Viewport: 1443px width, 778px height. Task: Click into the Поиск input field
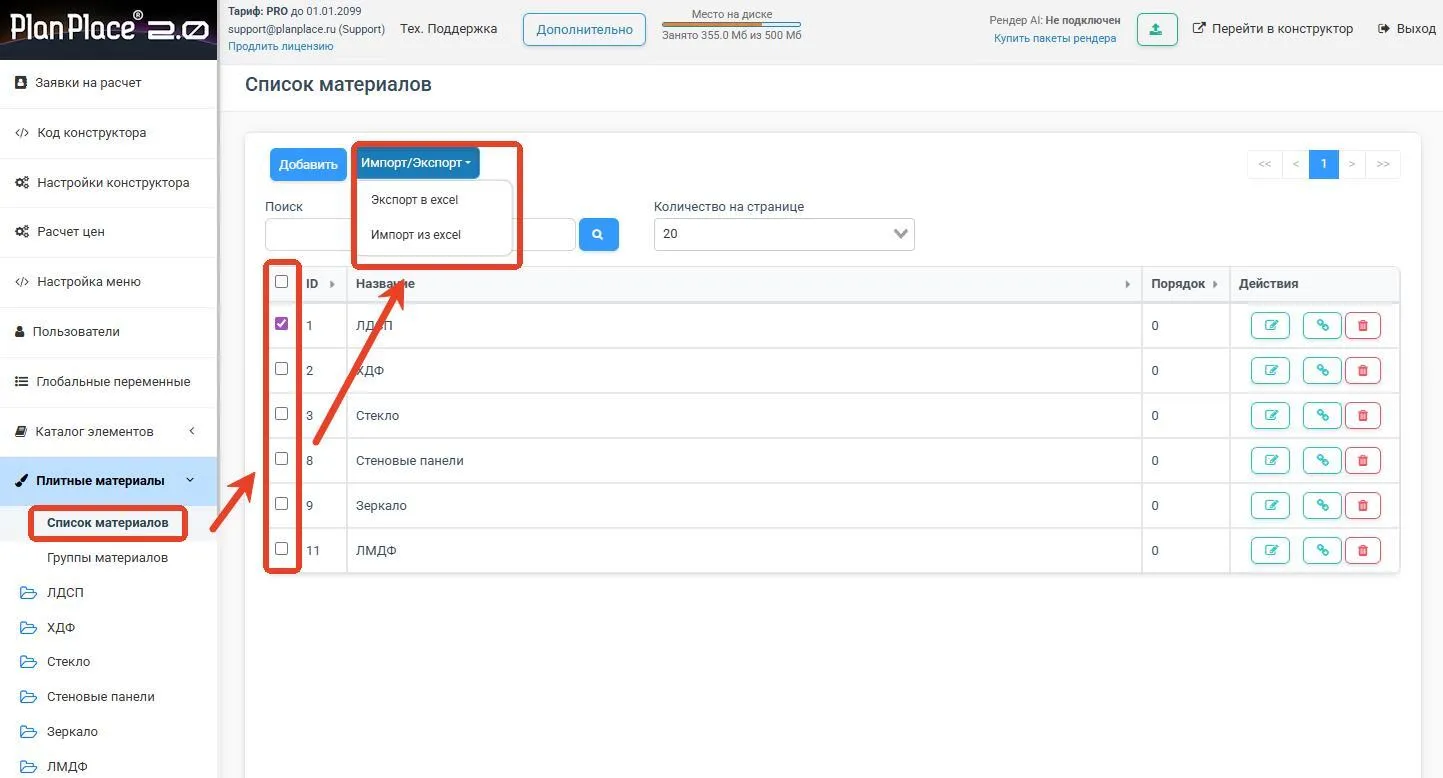420,234
